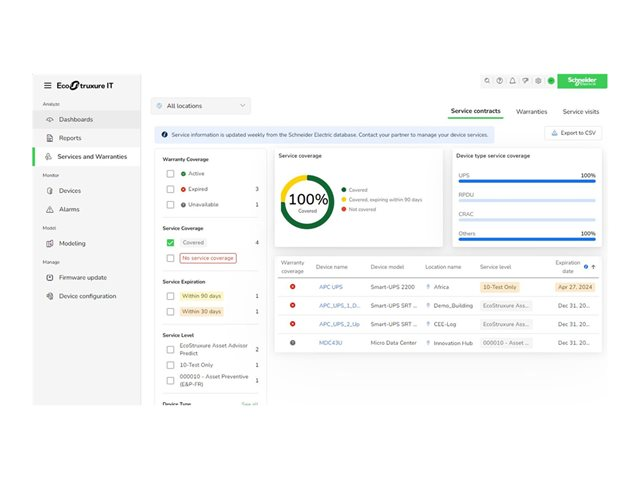
Task: Enable the Expired warranty checkbox
Action: (x=171, y=188)
